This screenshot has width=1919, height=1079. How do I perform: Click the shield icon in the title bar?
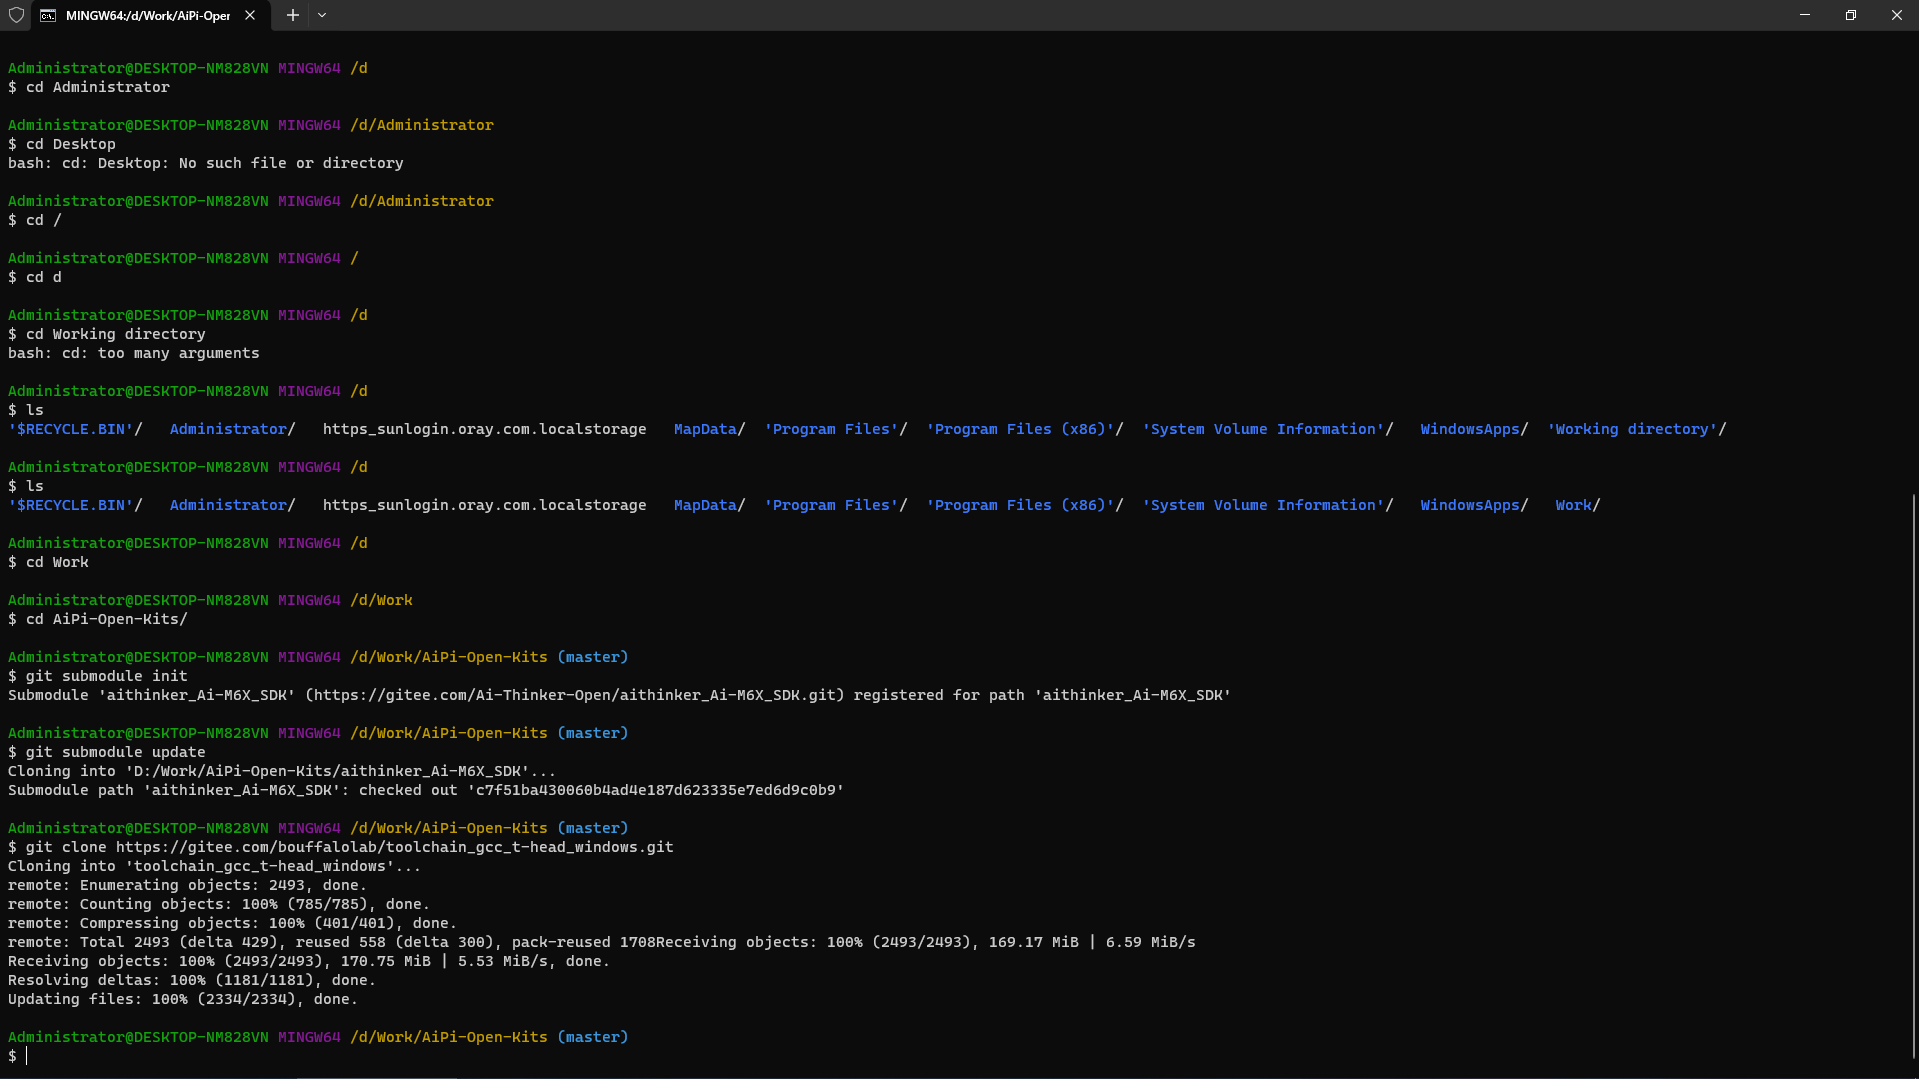coord(16,15)
